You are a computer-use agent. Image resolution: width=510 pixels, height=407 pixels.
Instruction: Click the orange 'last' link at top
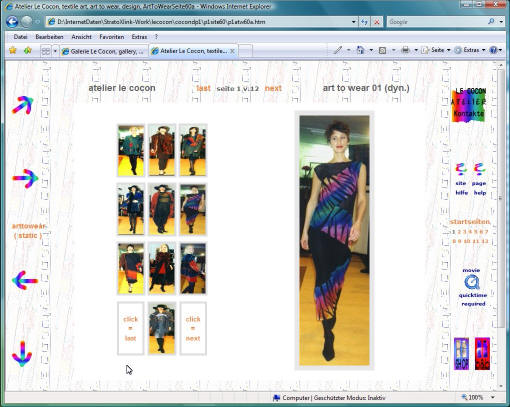[x=203, y=88]
